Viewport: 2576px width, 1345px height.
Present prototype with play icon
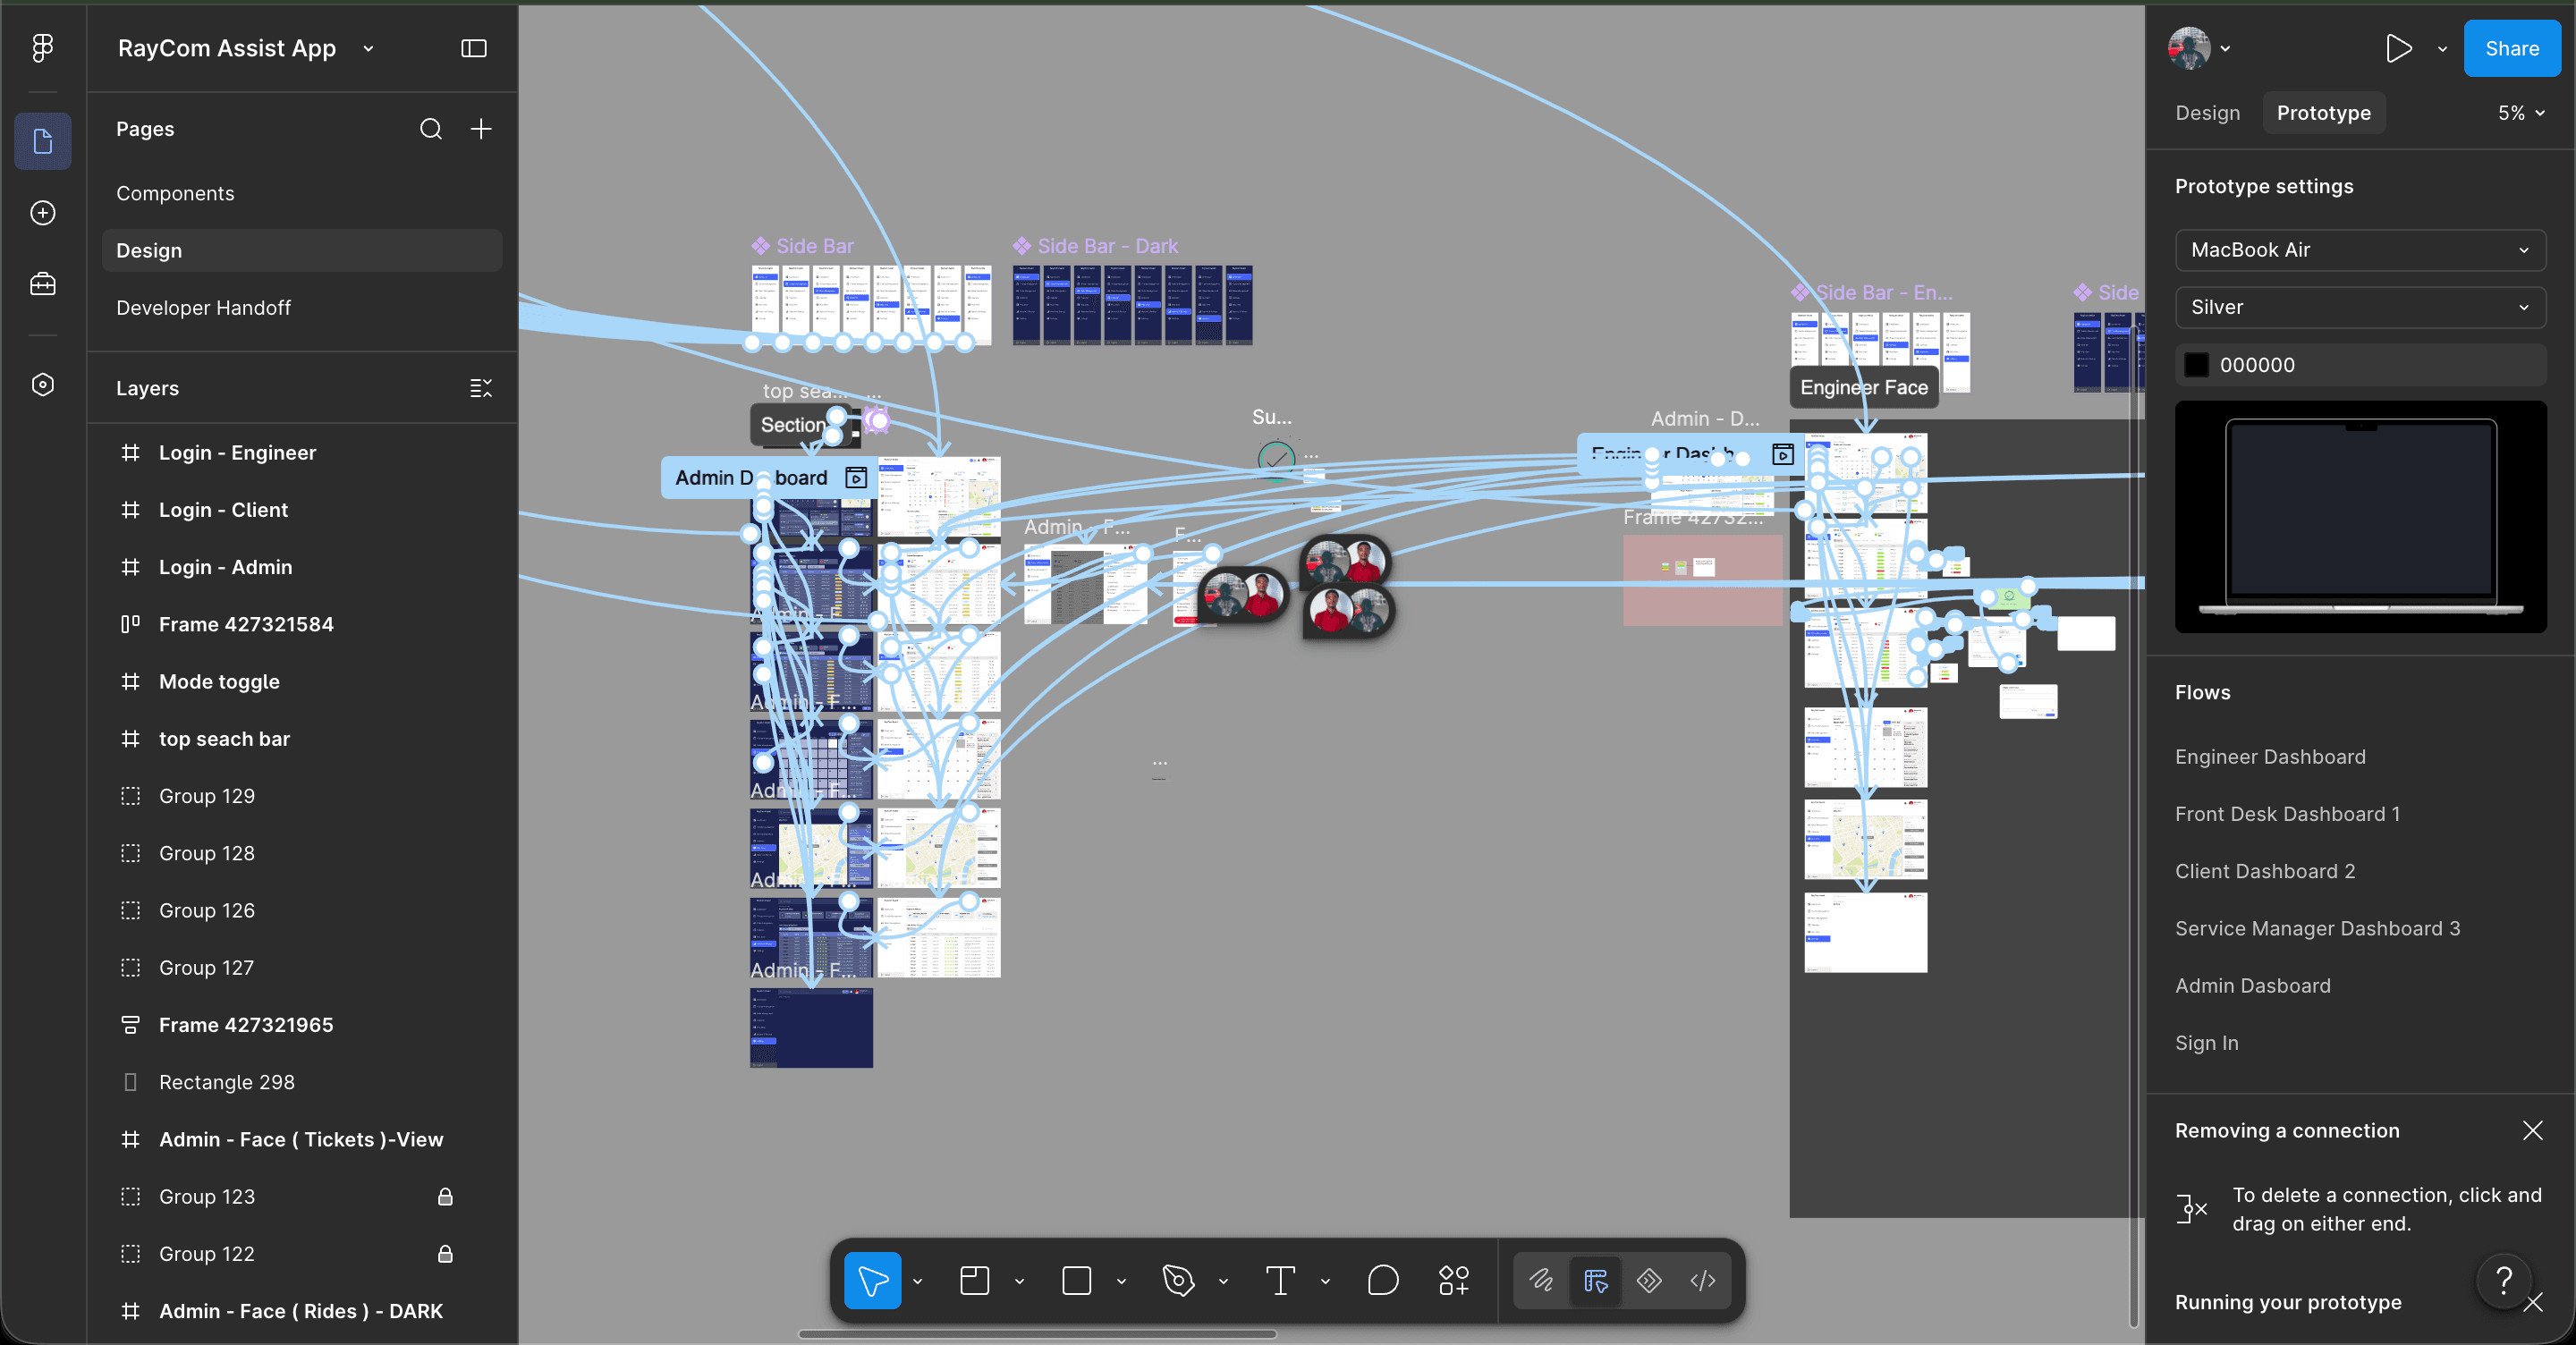pos(2398,48)
